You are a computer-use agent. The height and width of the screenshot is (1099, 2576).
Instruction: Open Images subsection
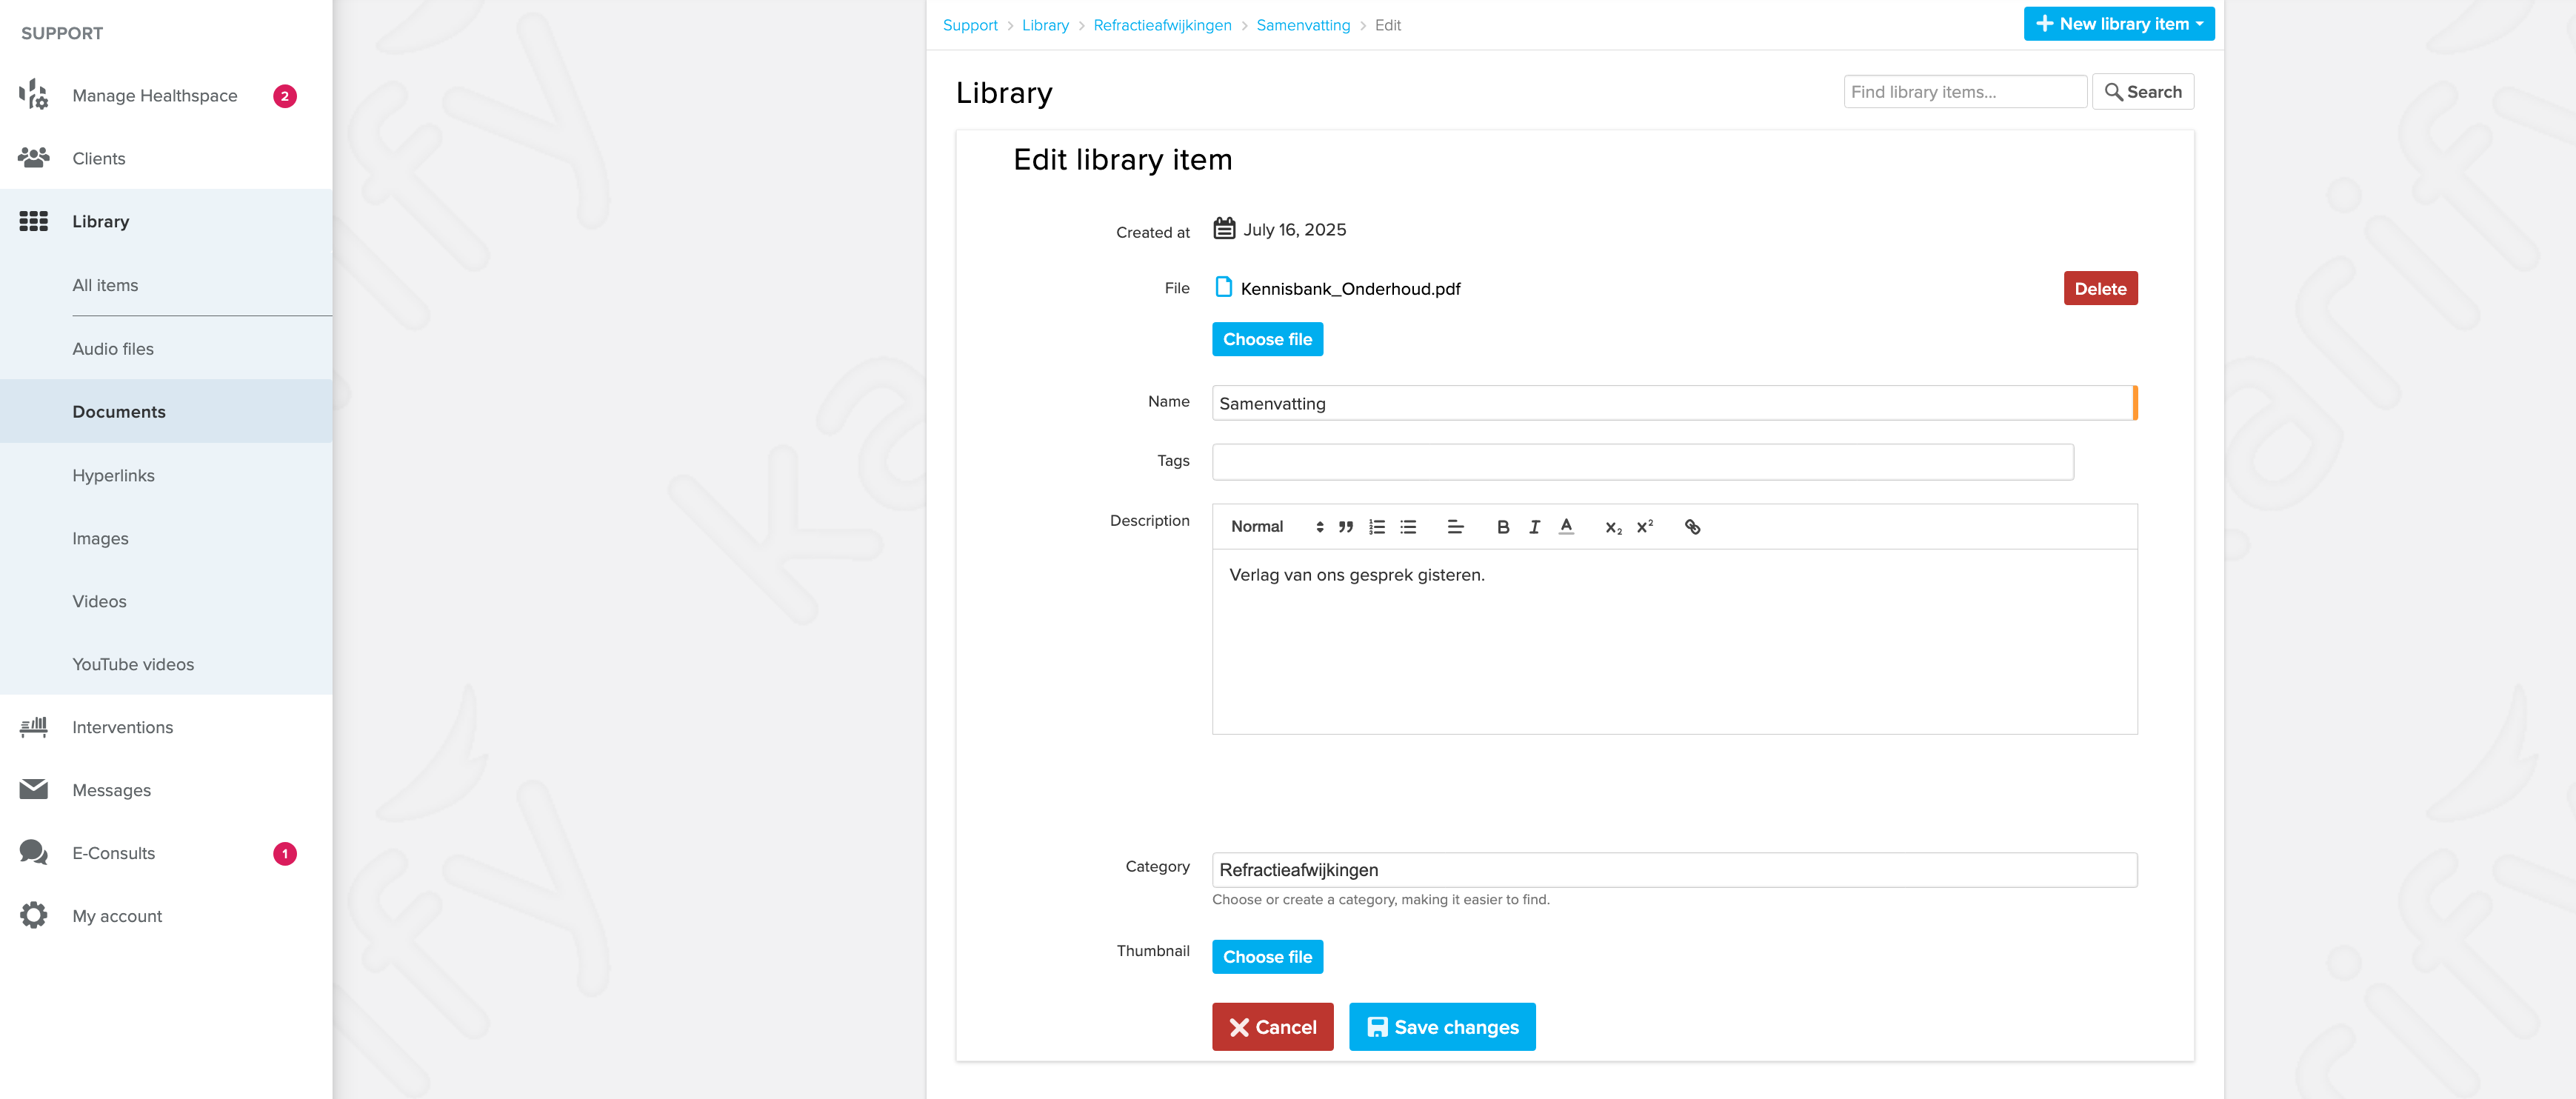(x=100, y=538)
